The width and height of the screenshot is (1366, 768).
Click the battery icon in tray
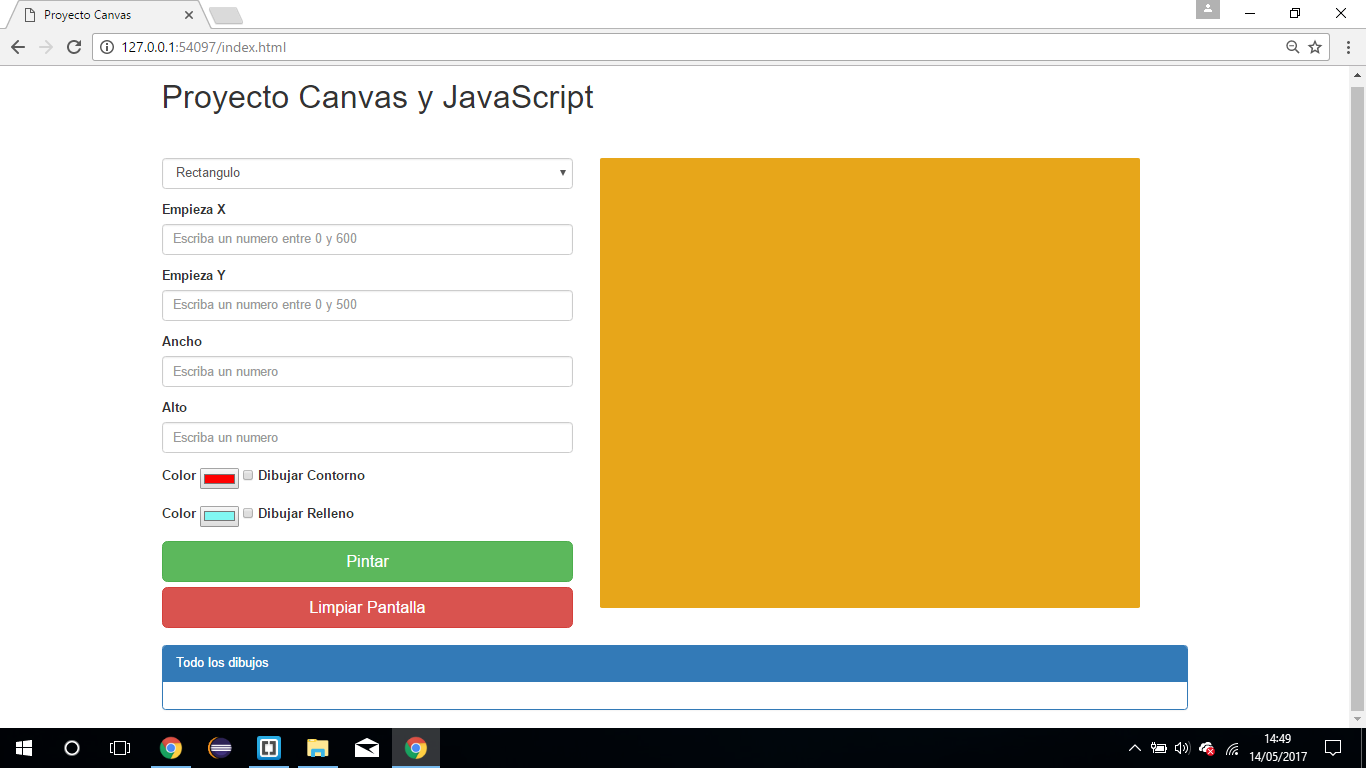click(x=1159, y=748)
